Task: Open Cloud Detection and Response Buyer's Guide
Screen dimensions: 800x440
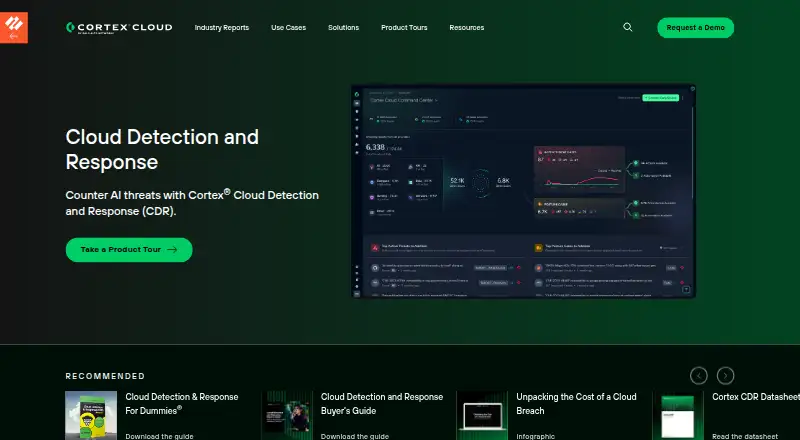Action: (x=382, y=404)
